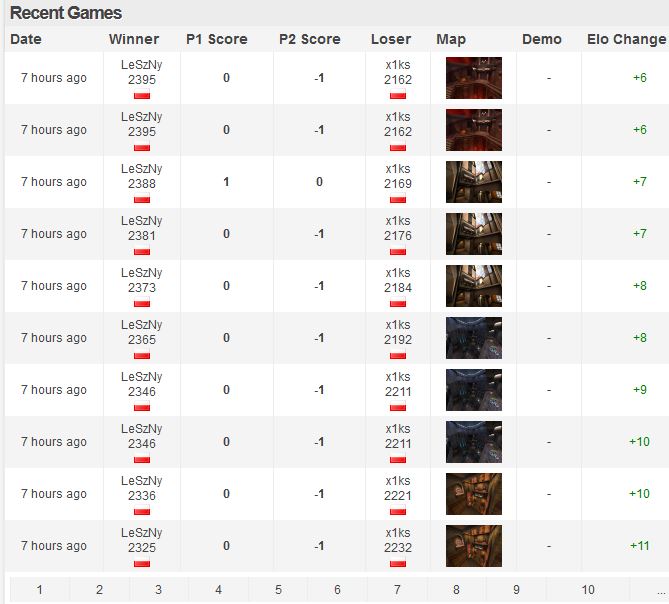Open map thumbnail in x1ks 2192 row

click(473, 338)
